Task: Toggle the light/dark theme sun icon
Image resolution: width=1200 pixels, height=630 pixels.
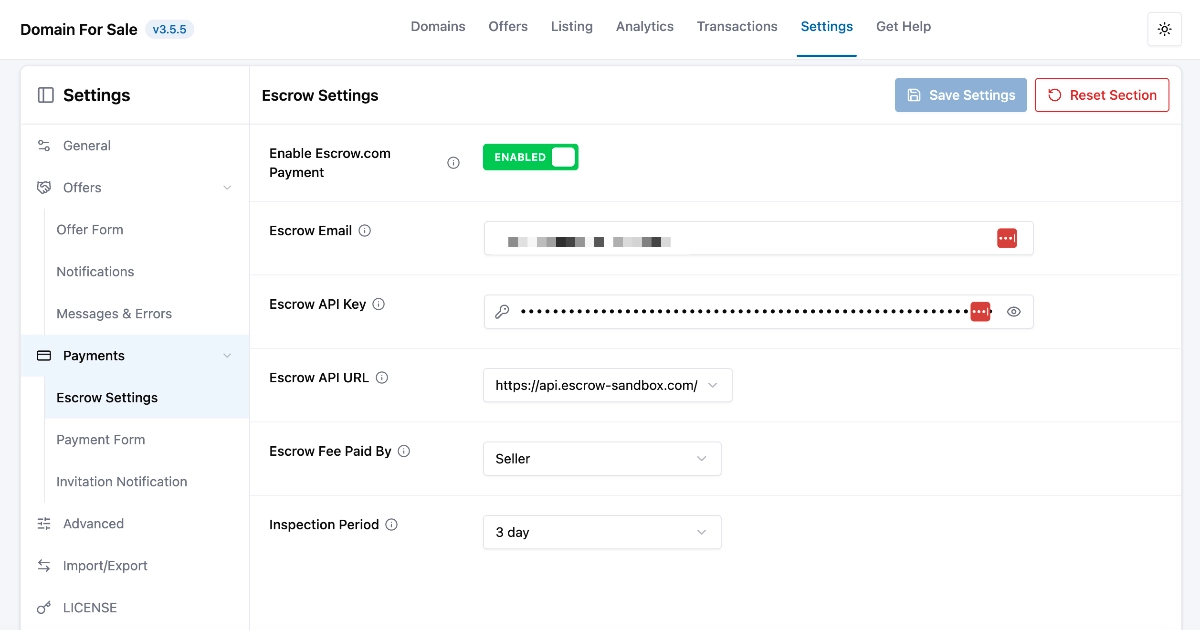Action: pyautogui.click(x=1164, y=29)
